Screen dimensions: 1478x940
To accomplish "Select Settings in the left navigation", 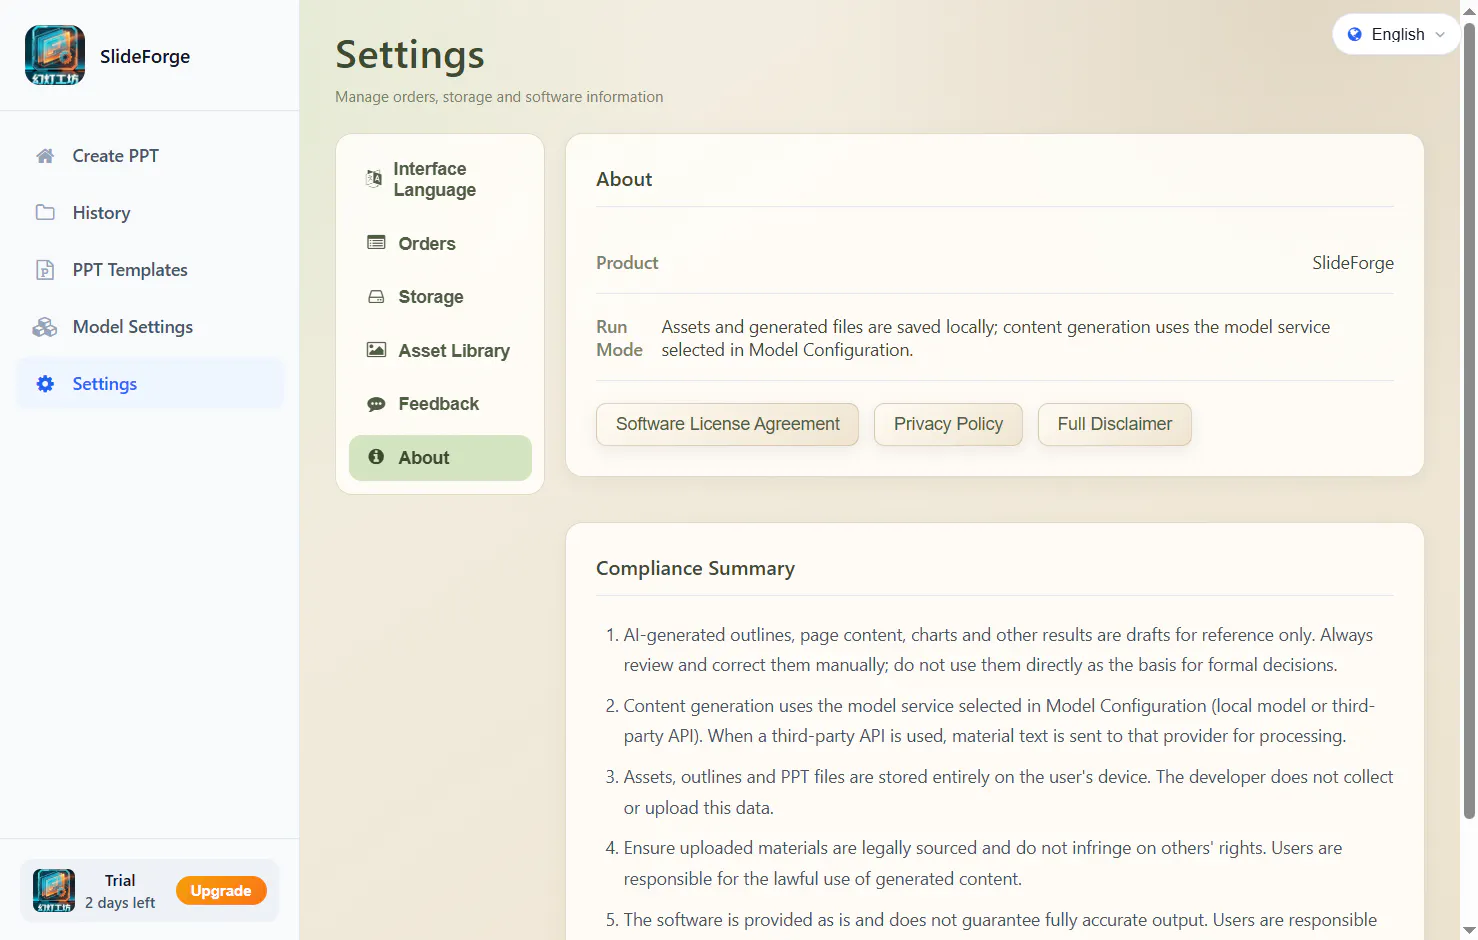I will (150, 384).
